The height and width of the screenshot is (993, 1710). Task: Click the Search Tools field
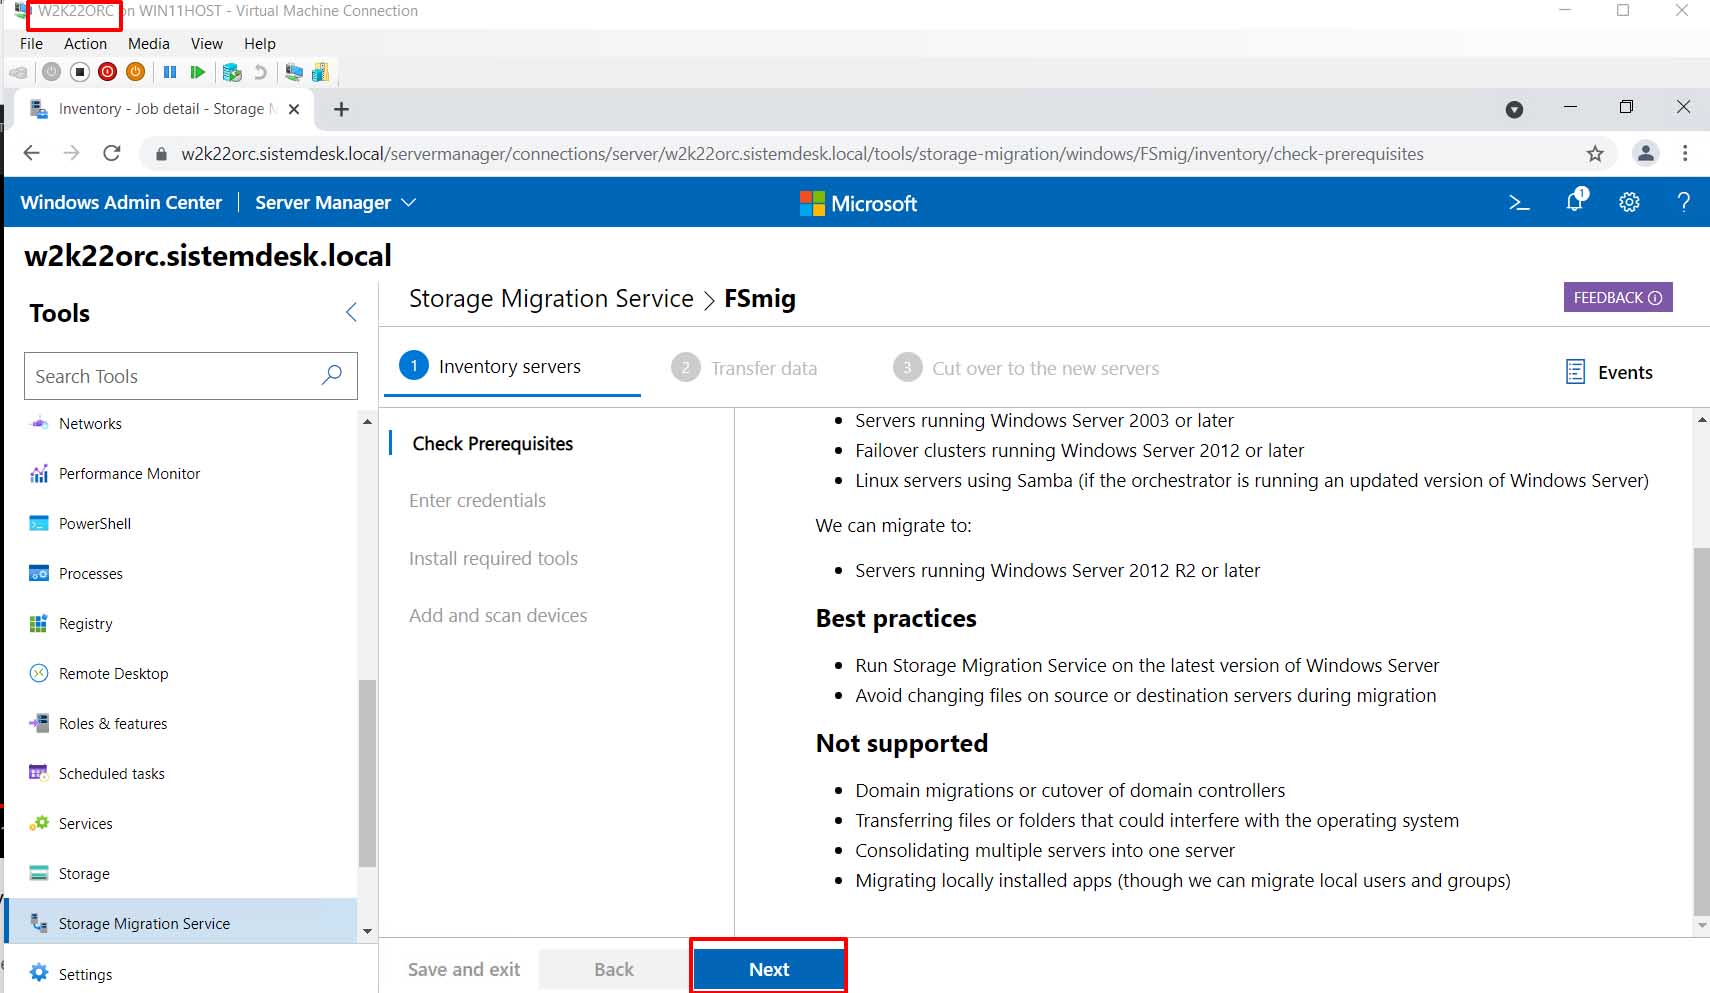[191, 376]
